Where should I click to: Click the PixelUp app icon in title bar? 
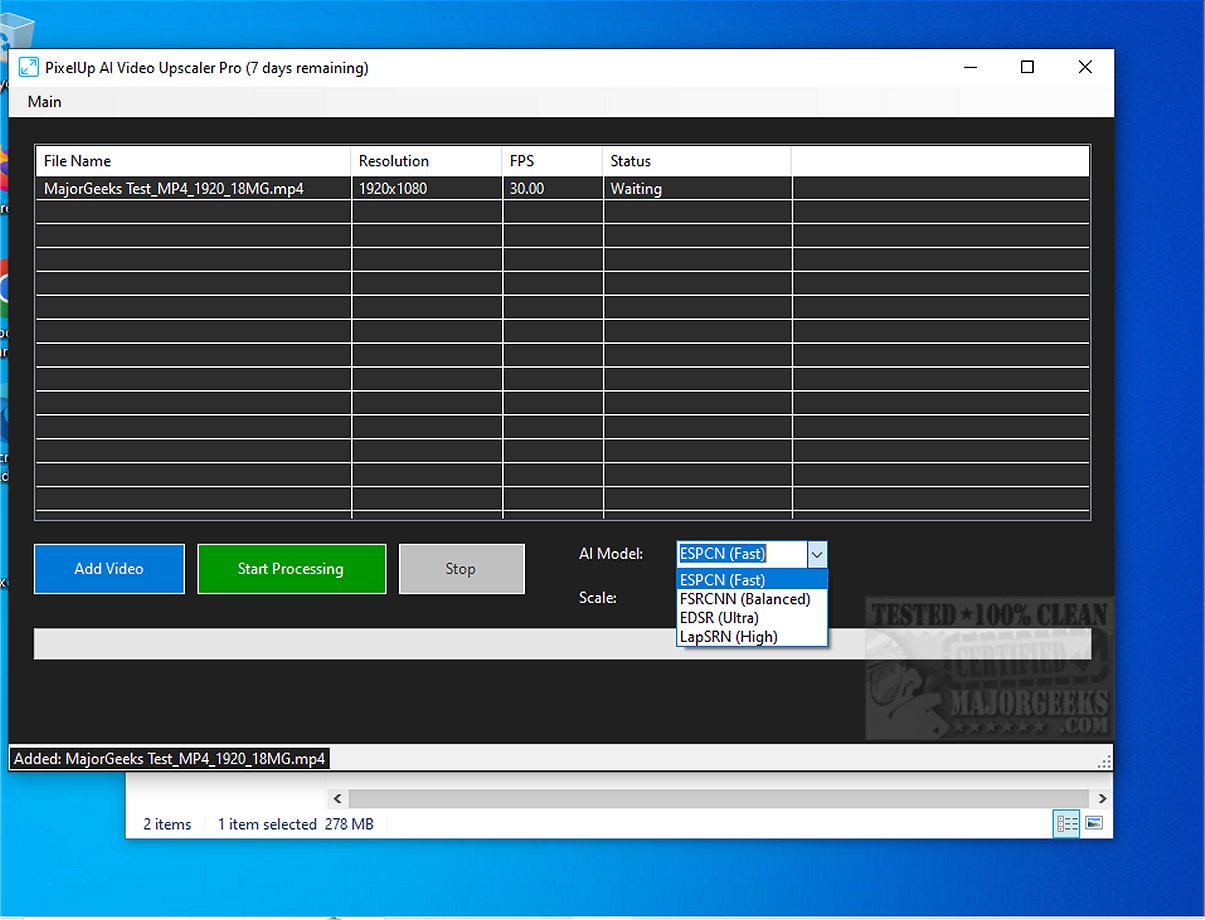pos(29,68)
